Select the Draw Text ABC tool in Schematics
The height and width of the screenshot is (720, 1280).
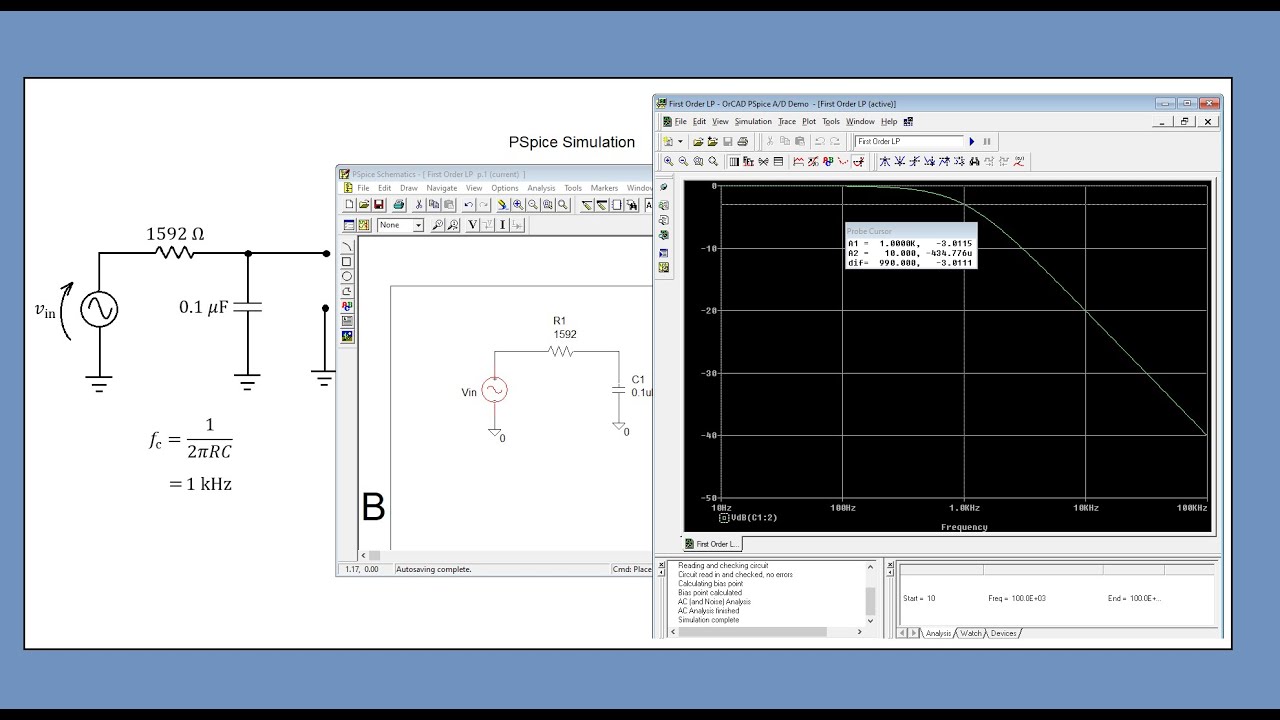347,306
